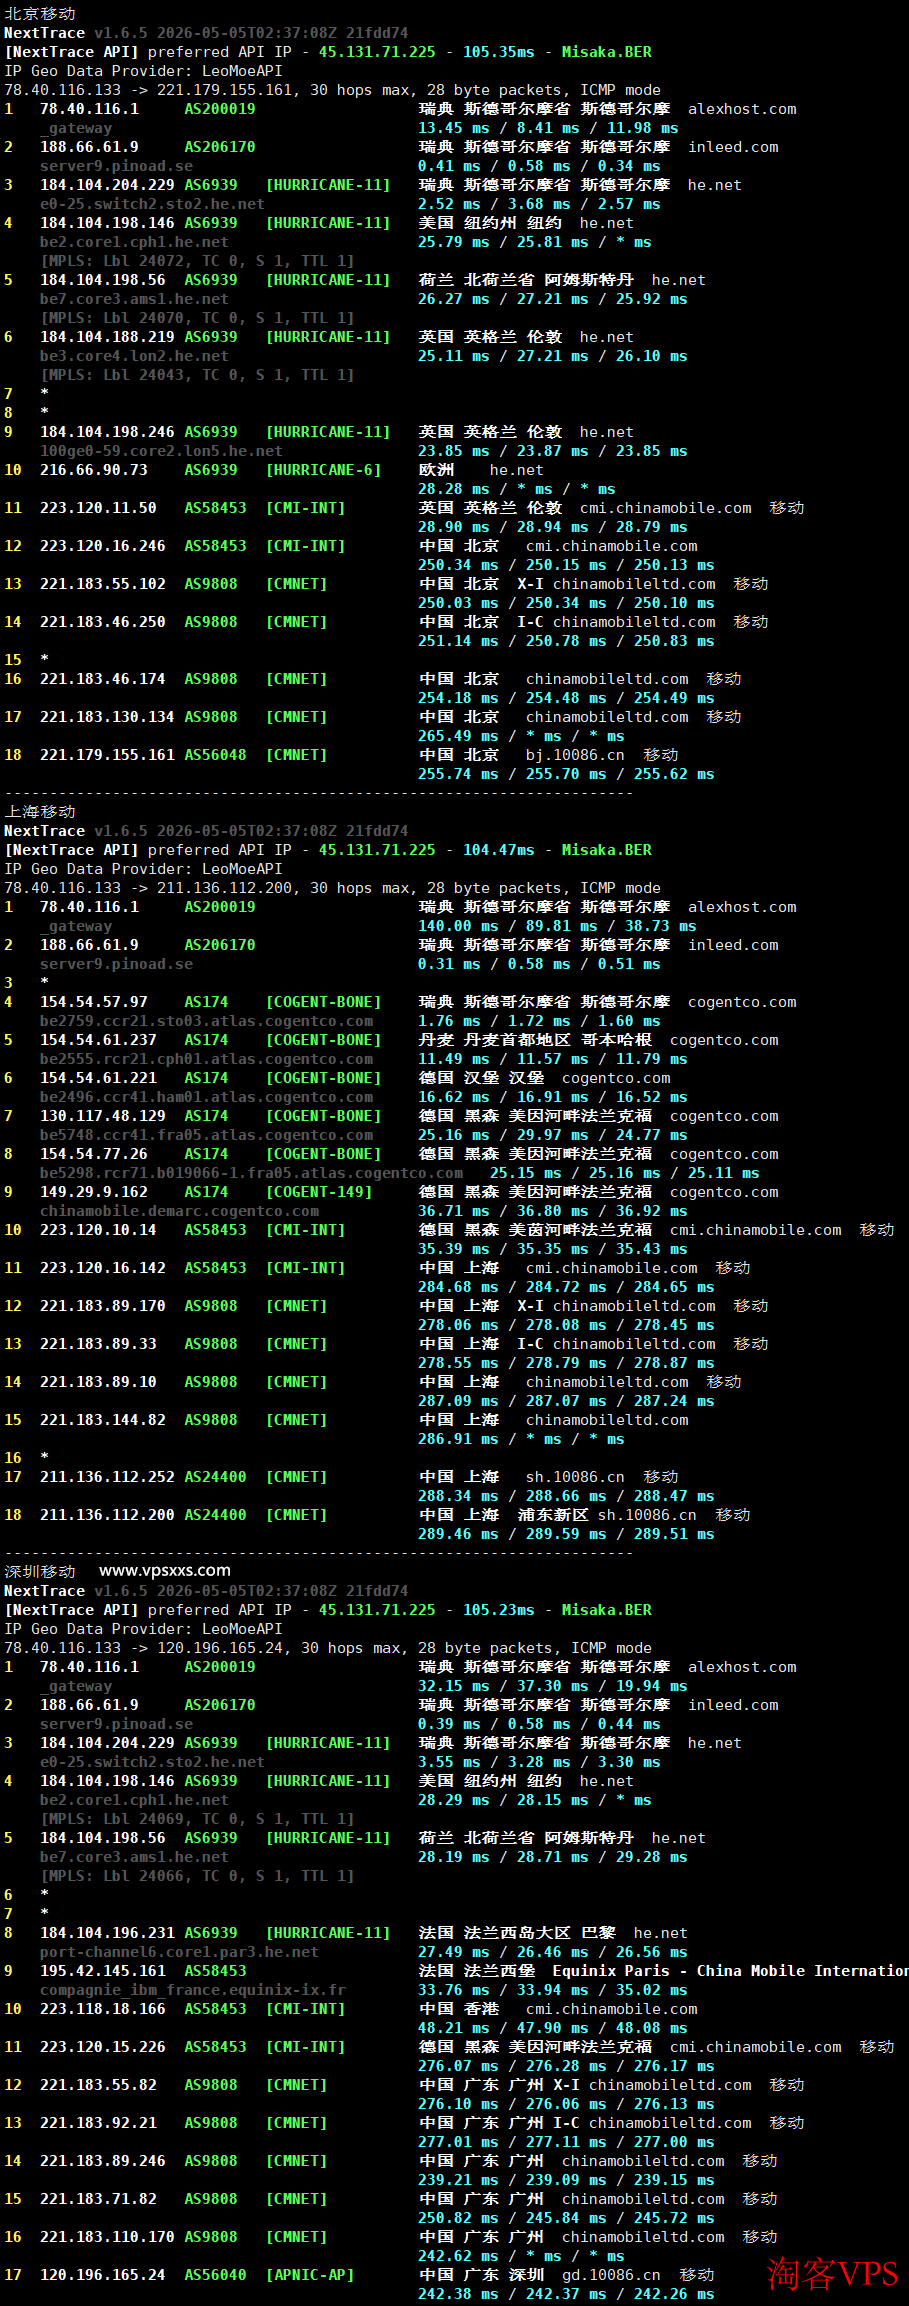909x2306 pixels.
Task: Select IP 195.42.145.161
Action: [103, 1971]
